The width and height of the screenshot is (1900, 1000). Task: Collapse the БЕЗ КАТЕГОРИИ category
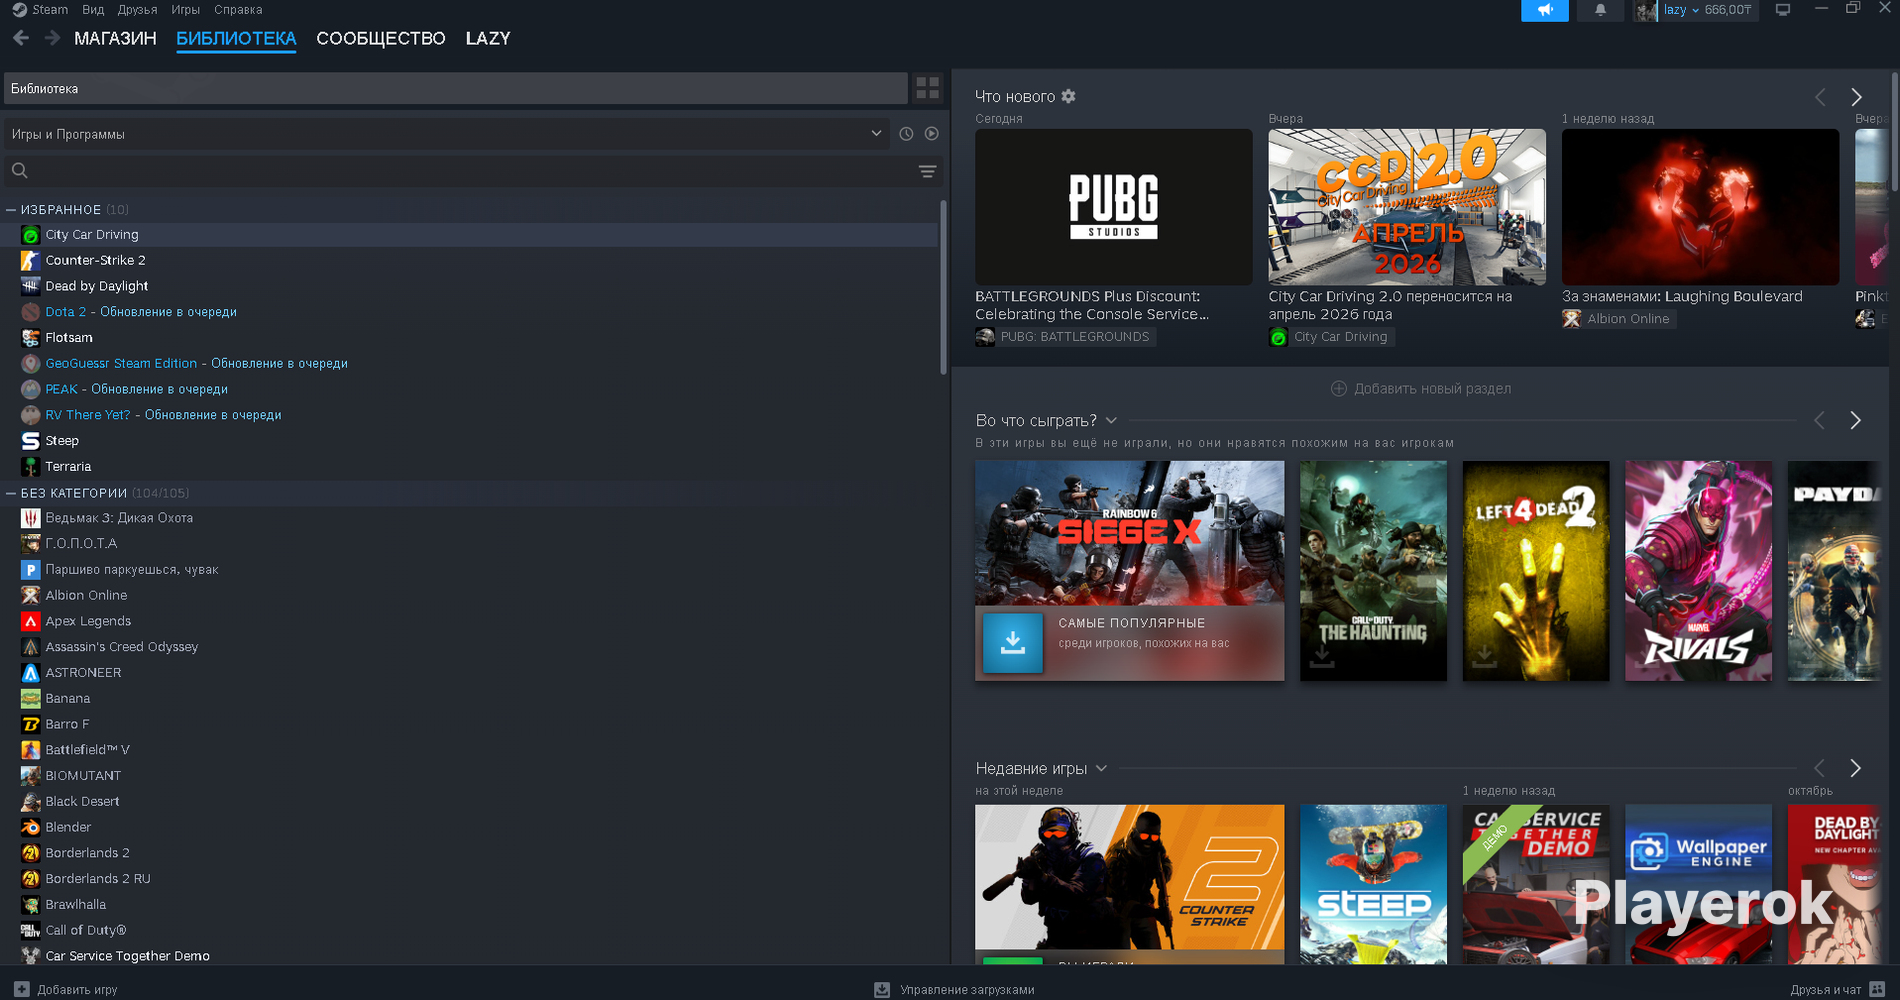[11, 493]
